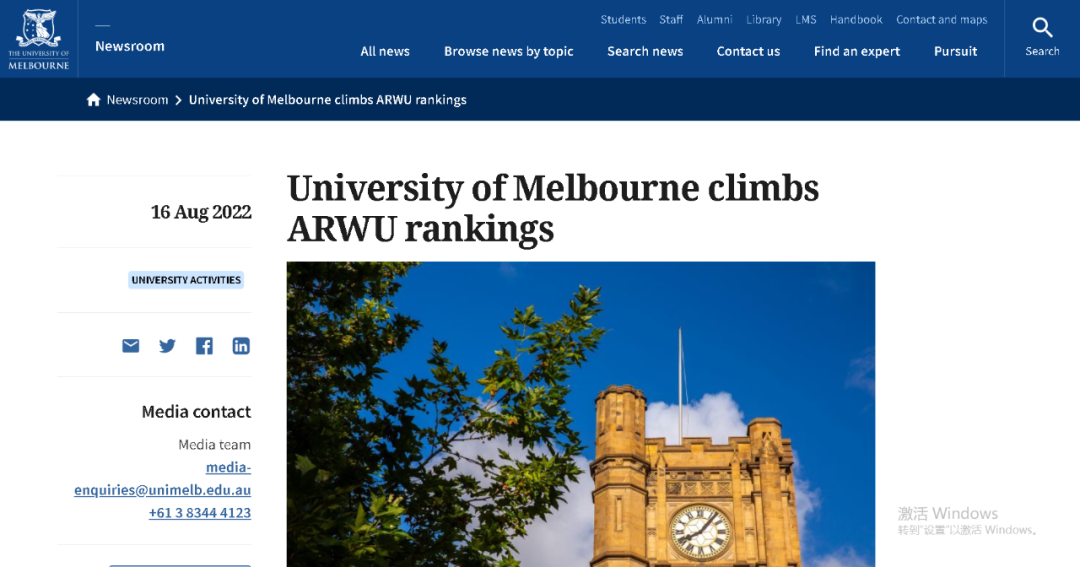Open Browse news by topic
Image resolution: width=1080 pixels, height=567 pixels.
(x=508, y=51)
